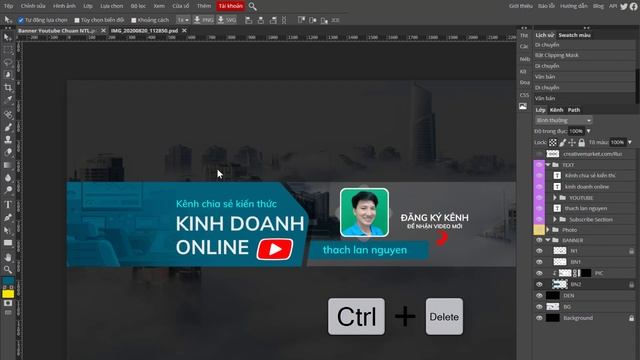This screenshot has width=640, height=360.
Task: Select the Gradient tool
Action: 8,165
